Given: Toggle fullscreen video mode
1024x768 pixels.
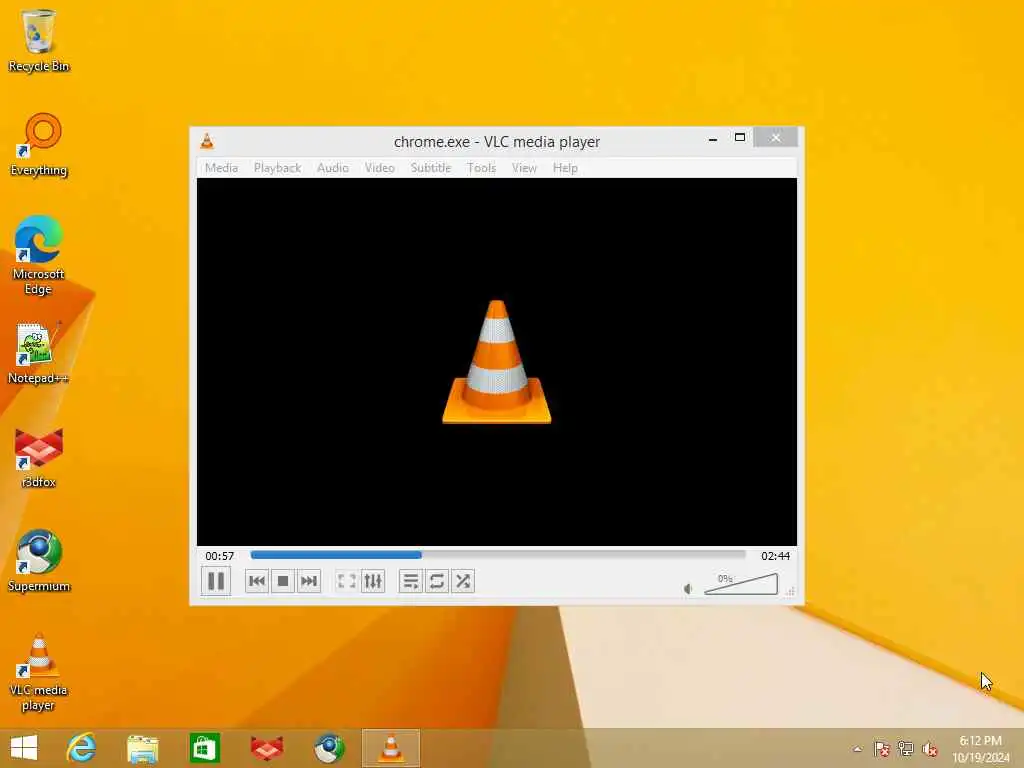Looking at the screenshot, I should click(346, 581).
